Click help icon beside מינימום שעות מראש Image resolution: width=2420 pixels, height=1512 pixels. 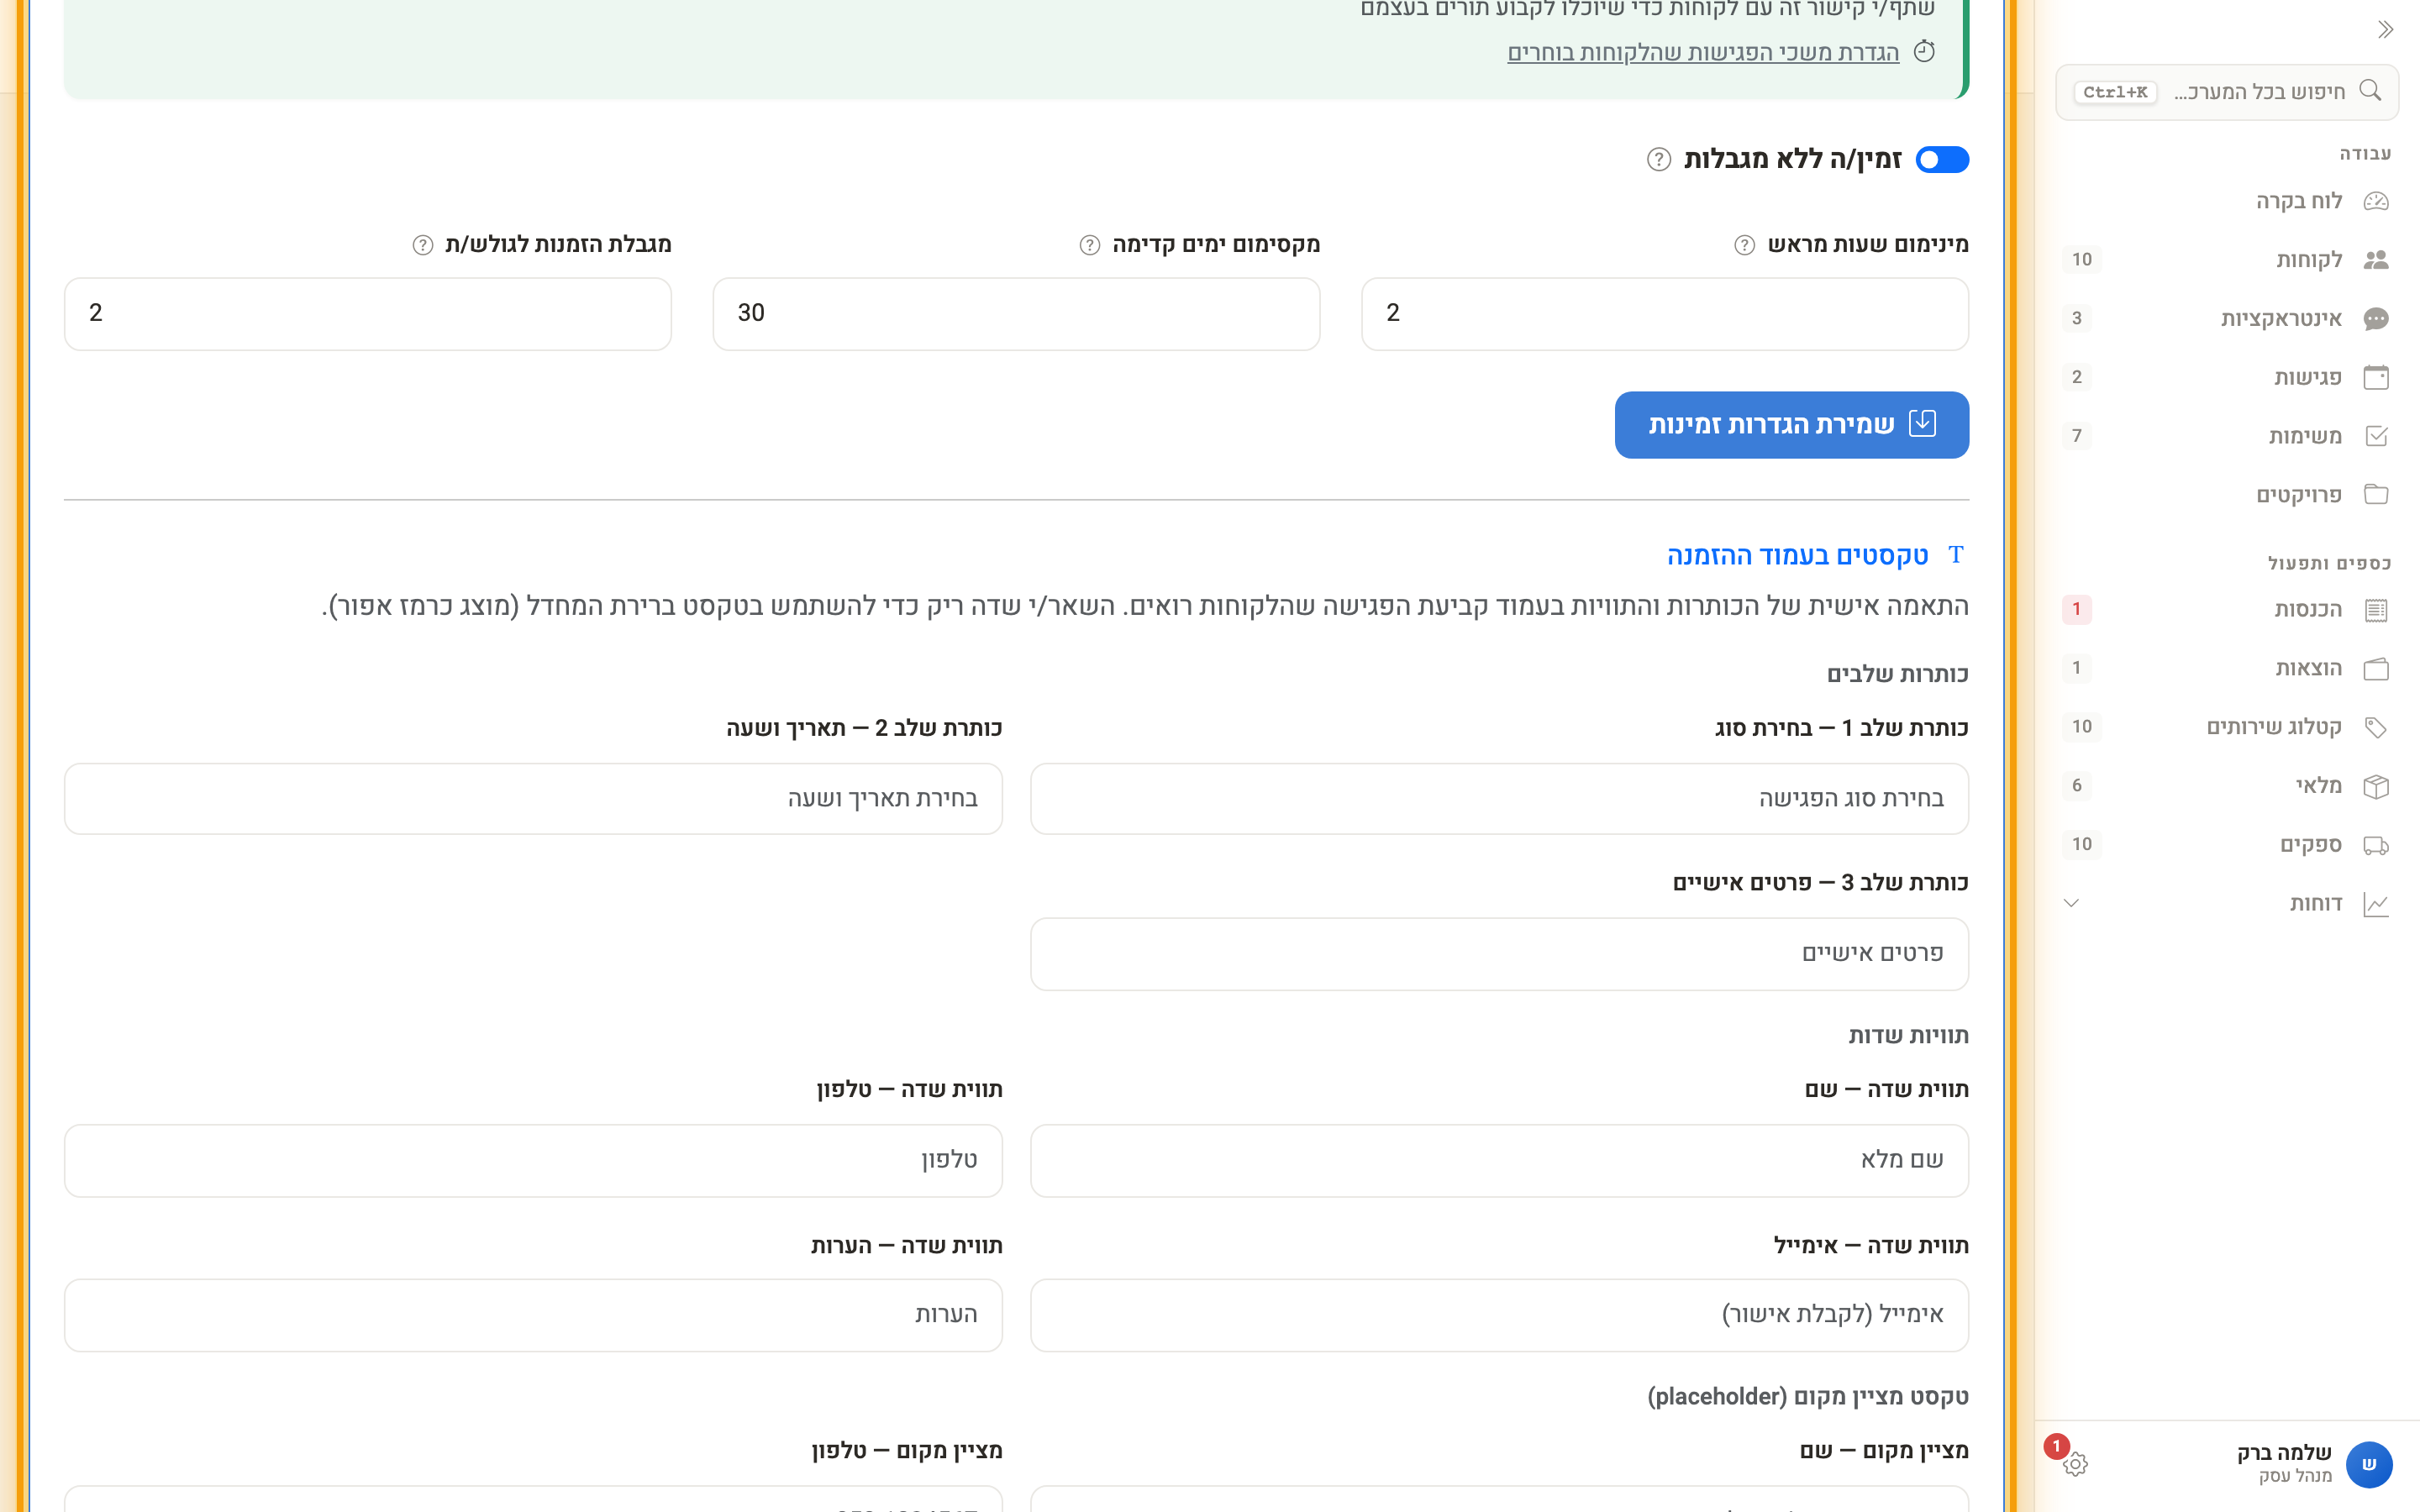coord(1744,245)
